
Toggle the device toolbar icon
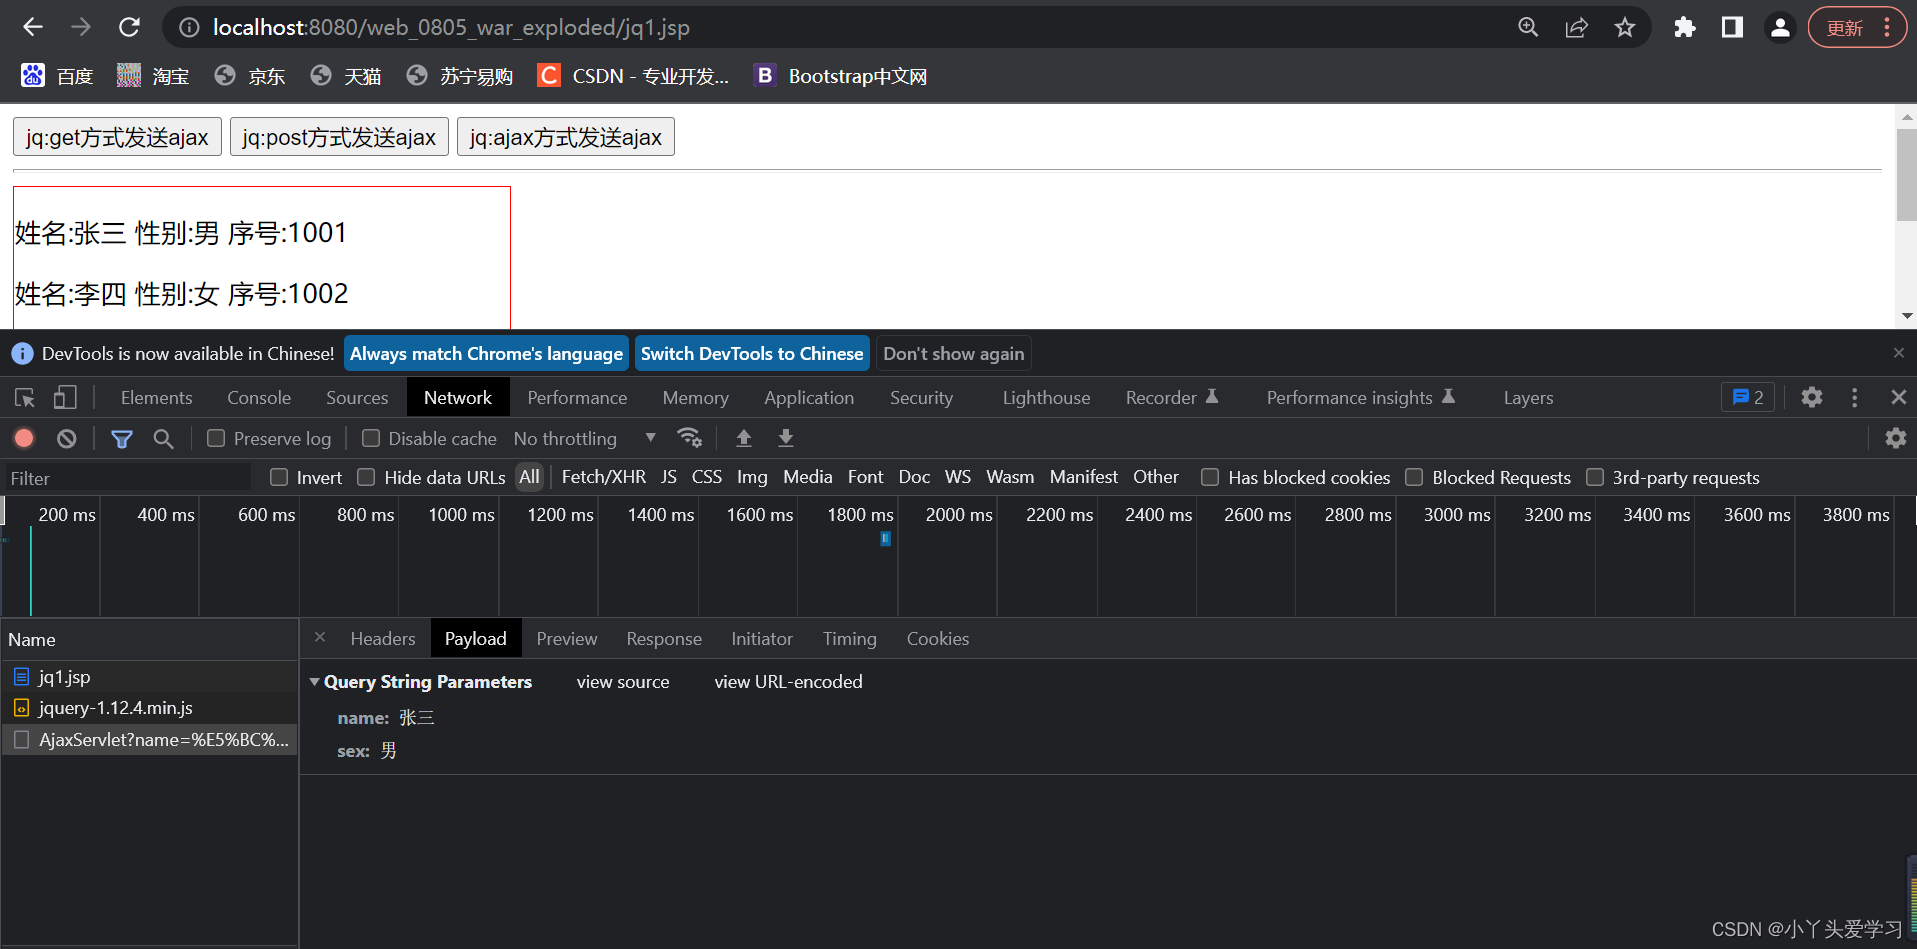[x=65, y=398]
